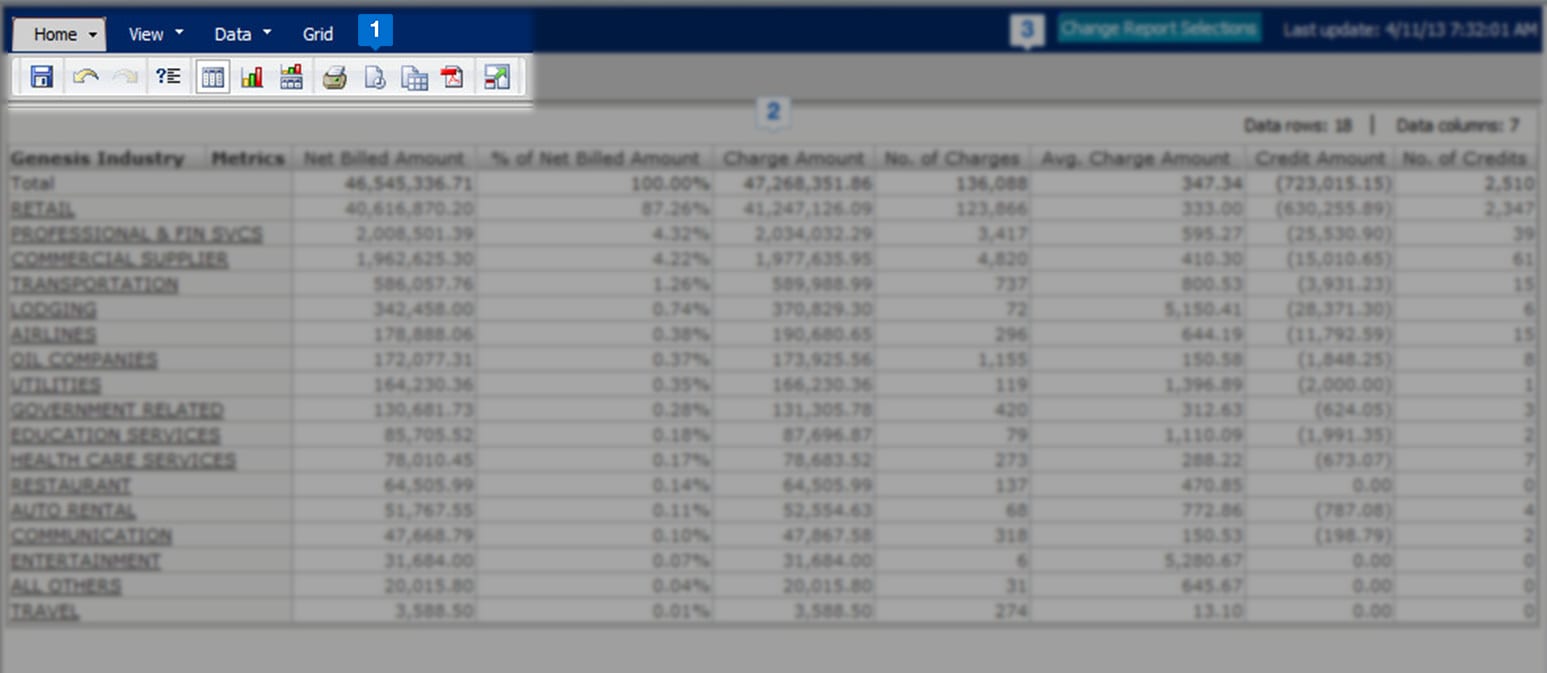Viewport: 1547px width, 673px height.
Task: Open the Data dropdown menu
Action: [243, 34]
